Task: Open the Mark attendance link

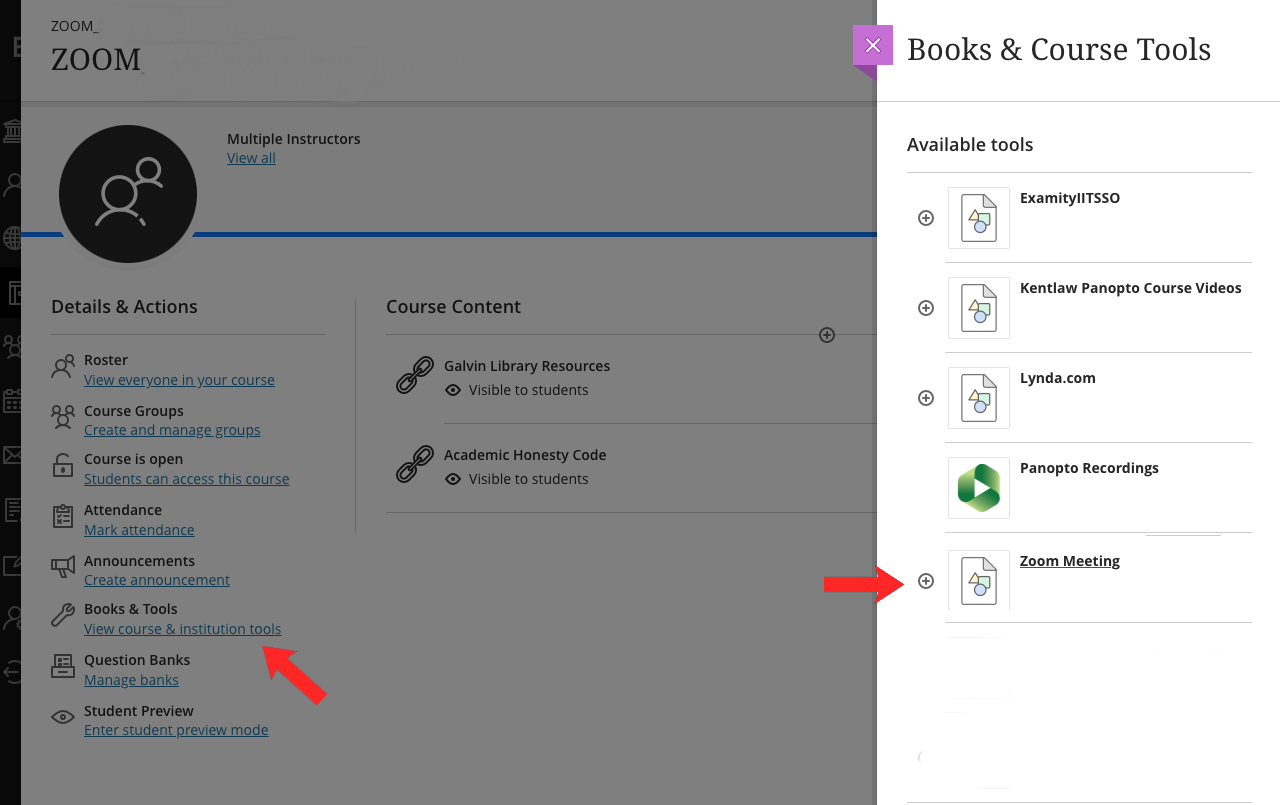Action: tap(139, 530)
